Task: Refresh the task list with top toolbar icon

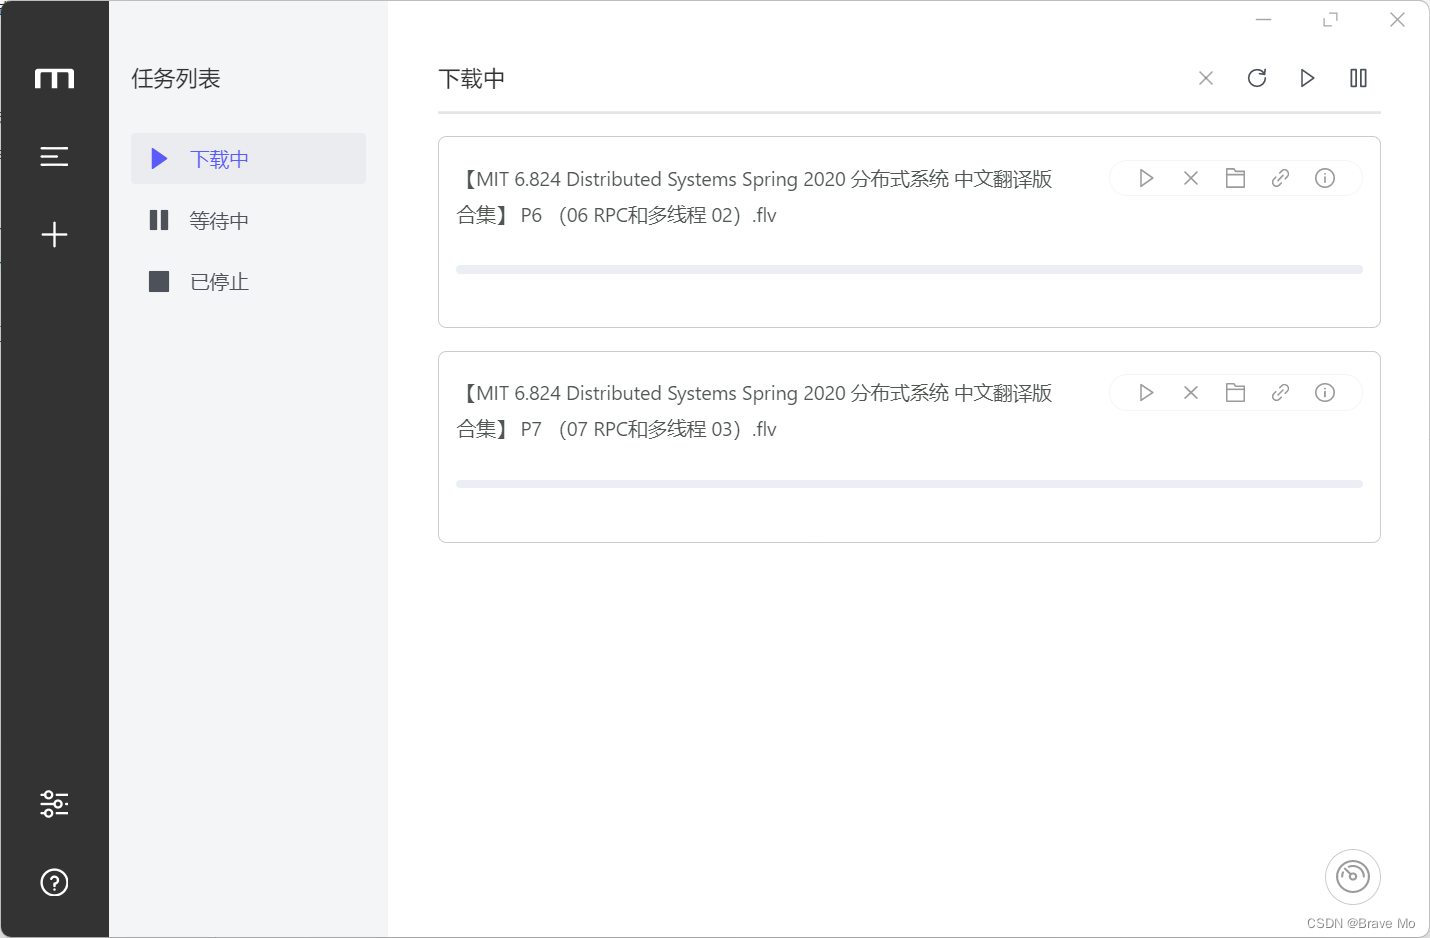Action: (x=1257, y=78)
